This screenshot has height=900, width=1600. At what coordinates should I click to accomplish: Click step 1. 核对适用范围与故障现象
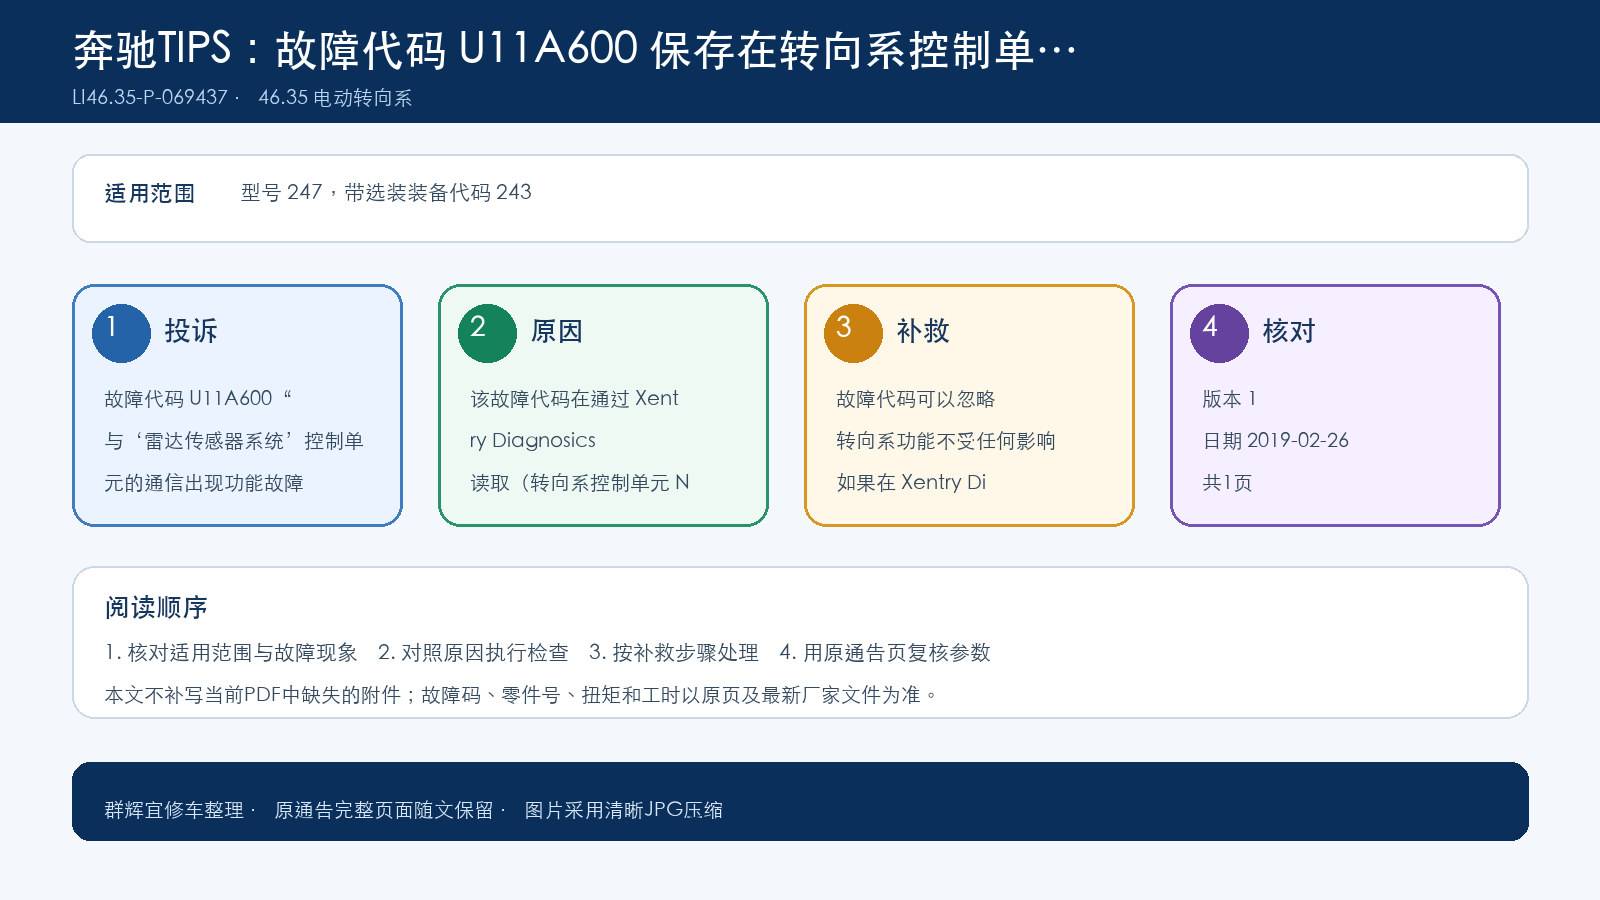tap(231, 652)
